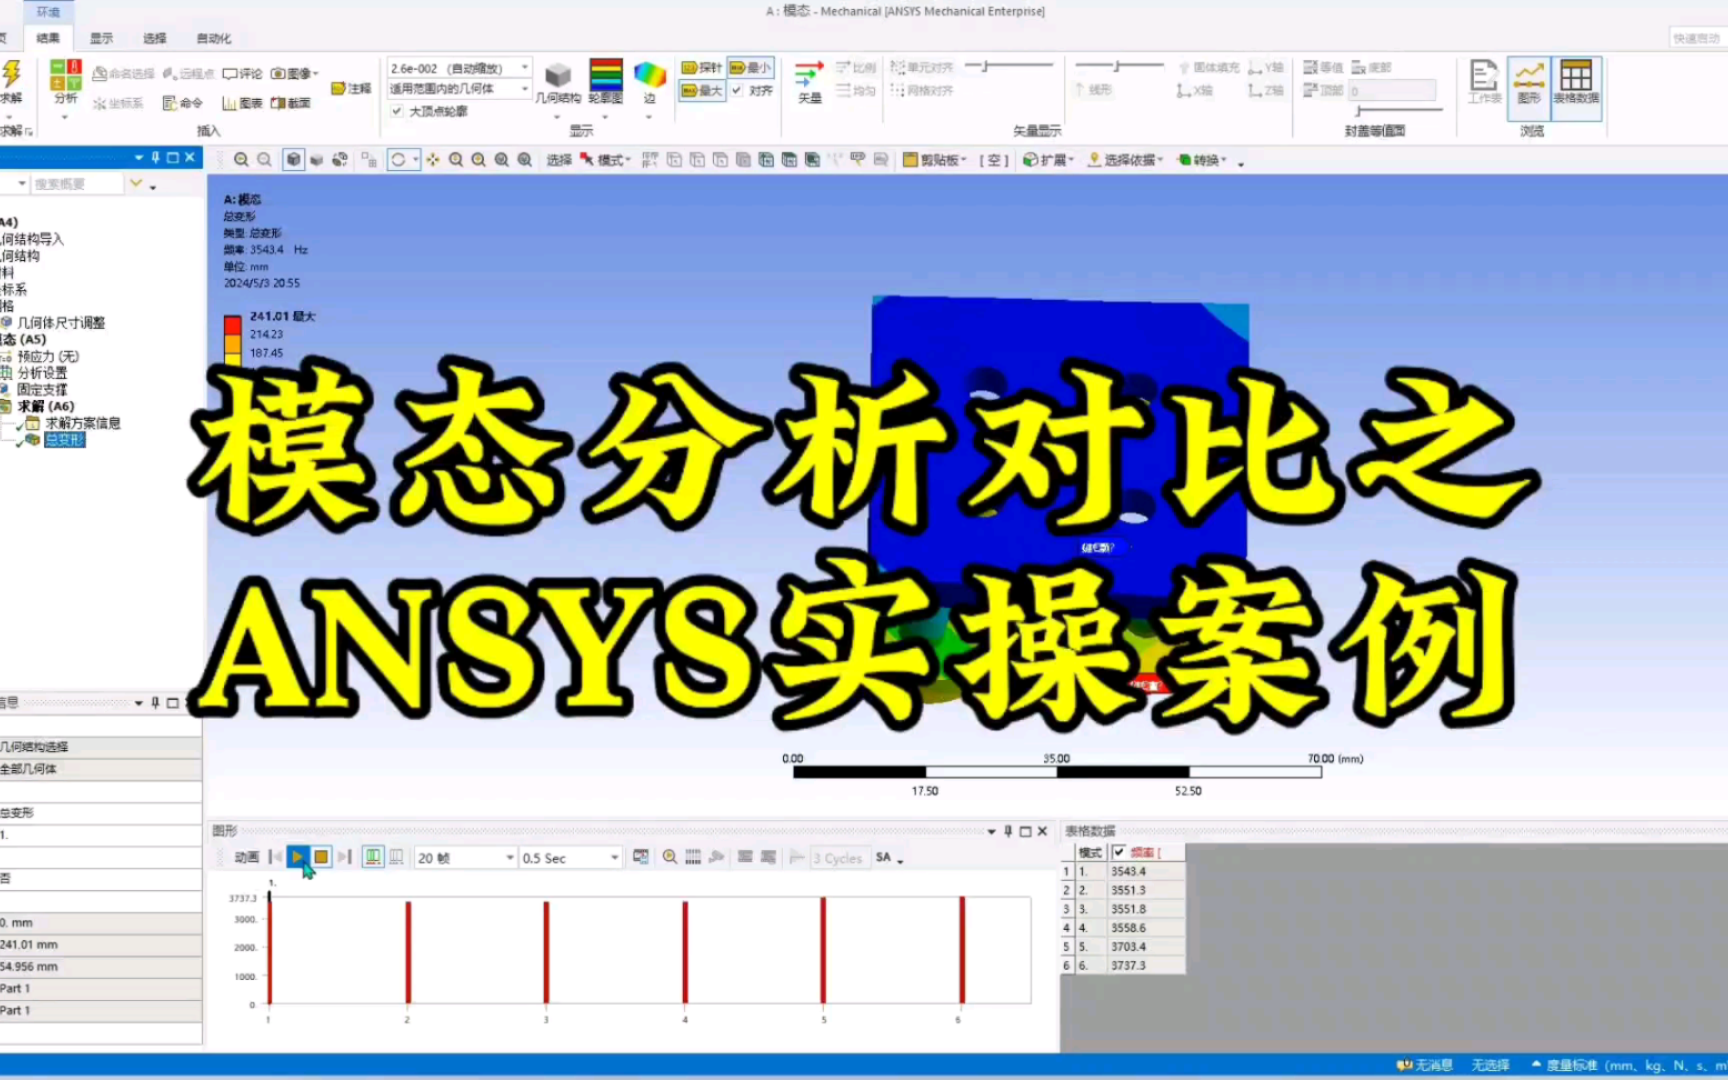The image size is (1728, 1080).
Task: Click the 搜索概要 outline search field
Action: tap(75, 184)
